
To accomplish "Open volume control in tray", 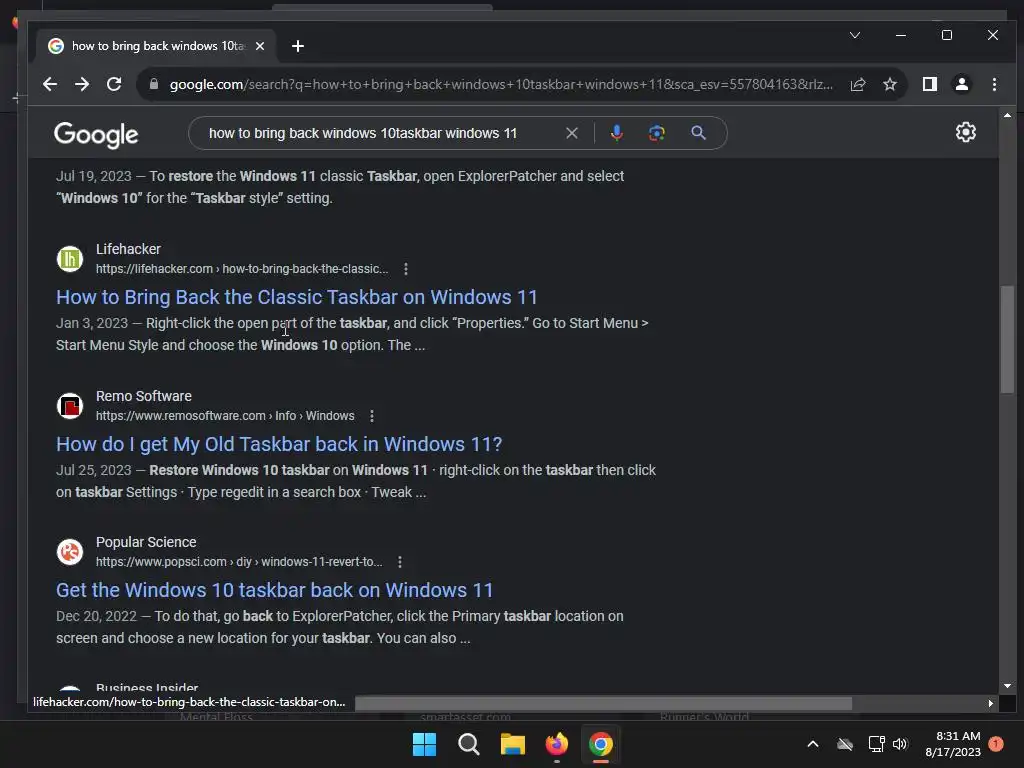I will [900, 744].
